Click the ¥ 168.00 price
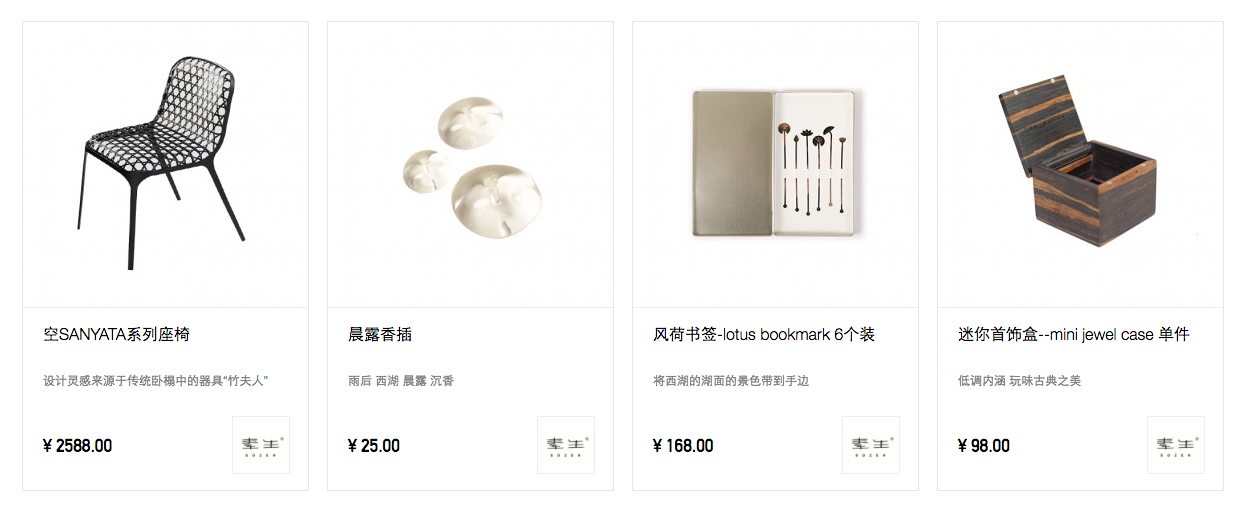 click(683, 446)
